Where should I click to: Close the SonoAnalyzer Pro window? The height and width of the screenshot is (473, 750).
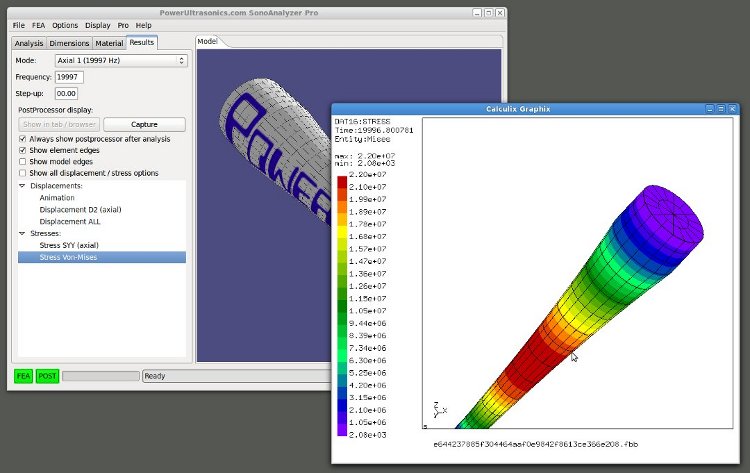tap(500, 13)
